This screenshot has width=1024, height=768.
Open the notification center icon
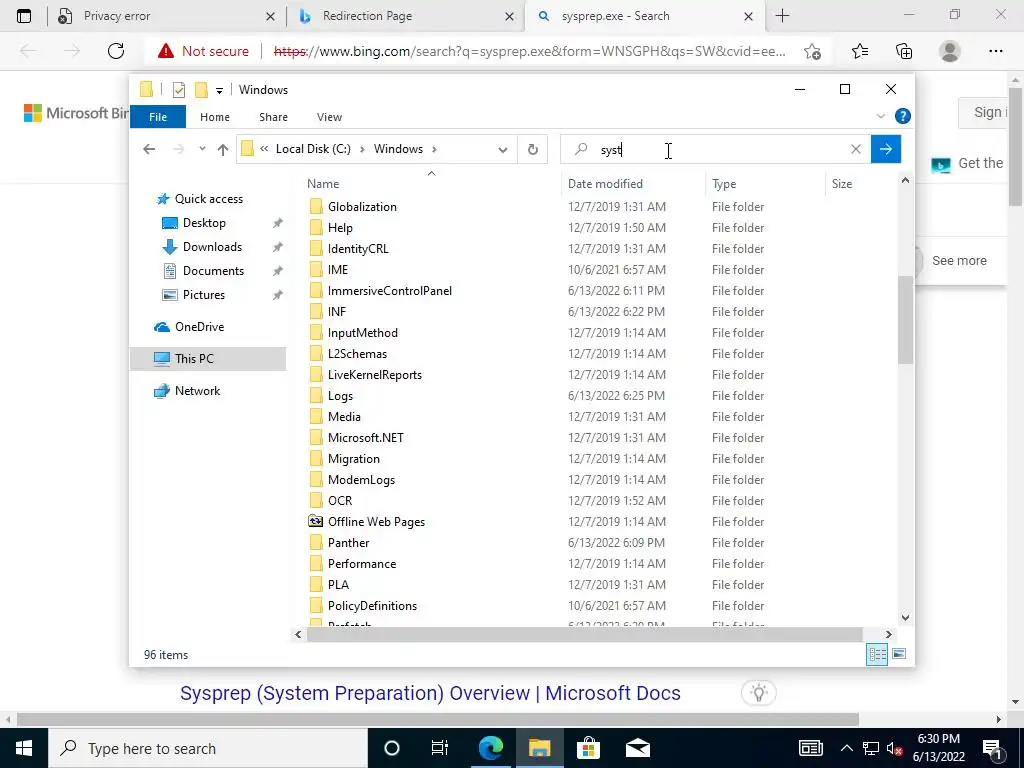(x=993, y=748)
